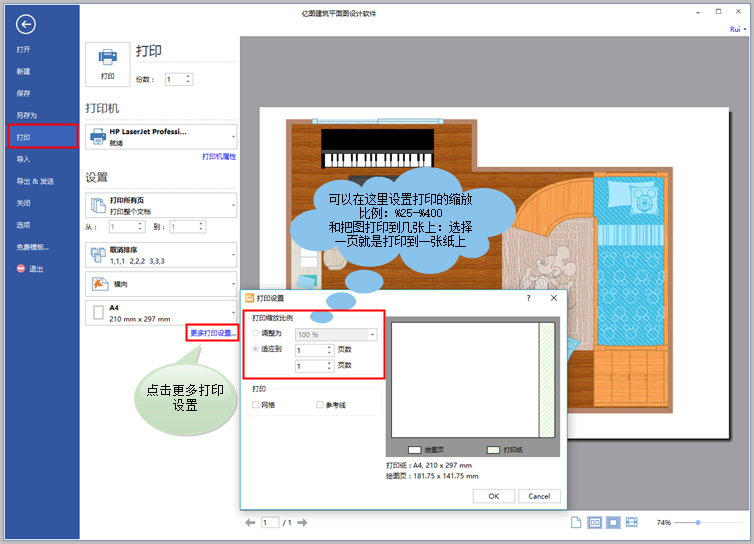Select 导出 & 发送 in the sidebar
This screenshot has width=754, height=544.
pyautogui.click(x=35, y=181)
